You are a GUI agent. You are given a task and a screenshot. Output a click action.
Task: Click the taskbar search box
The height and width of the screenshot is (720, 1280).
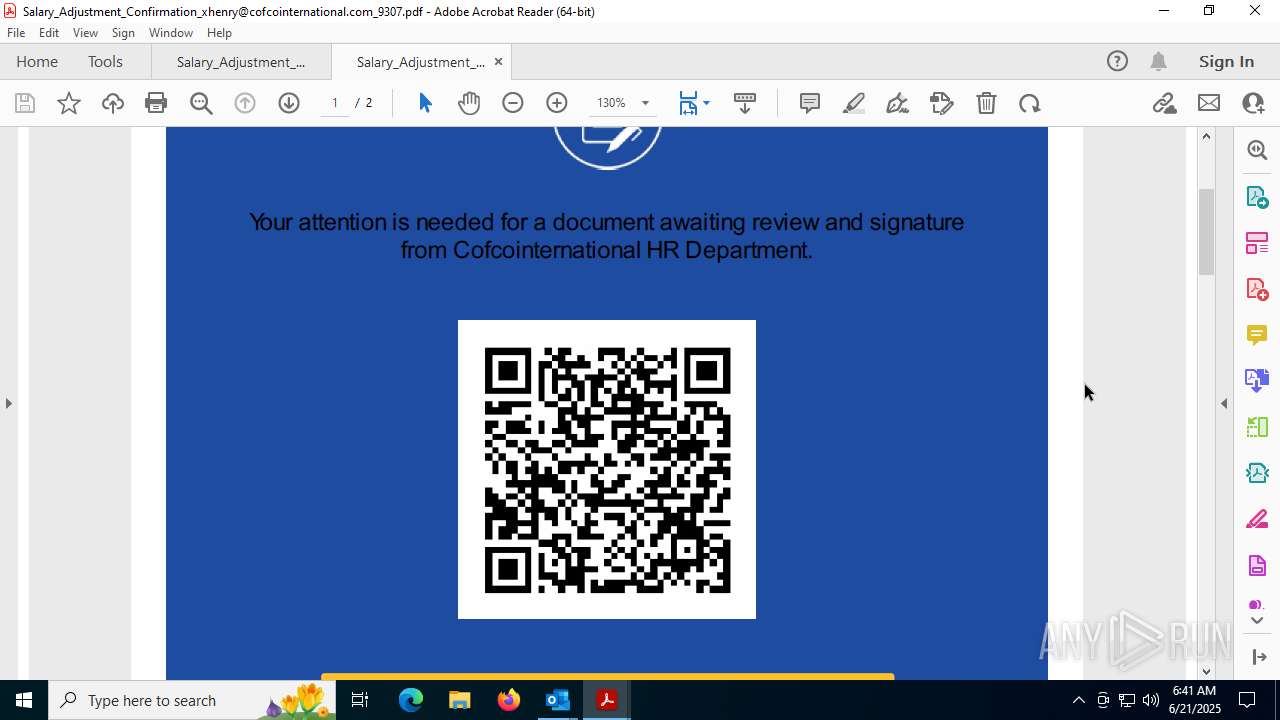192,700
